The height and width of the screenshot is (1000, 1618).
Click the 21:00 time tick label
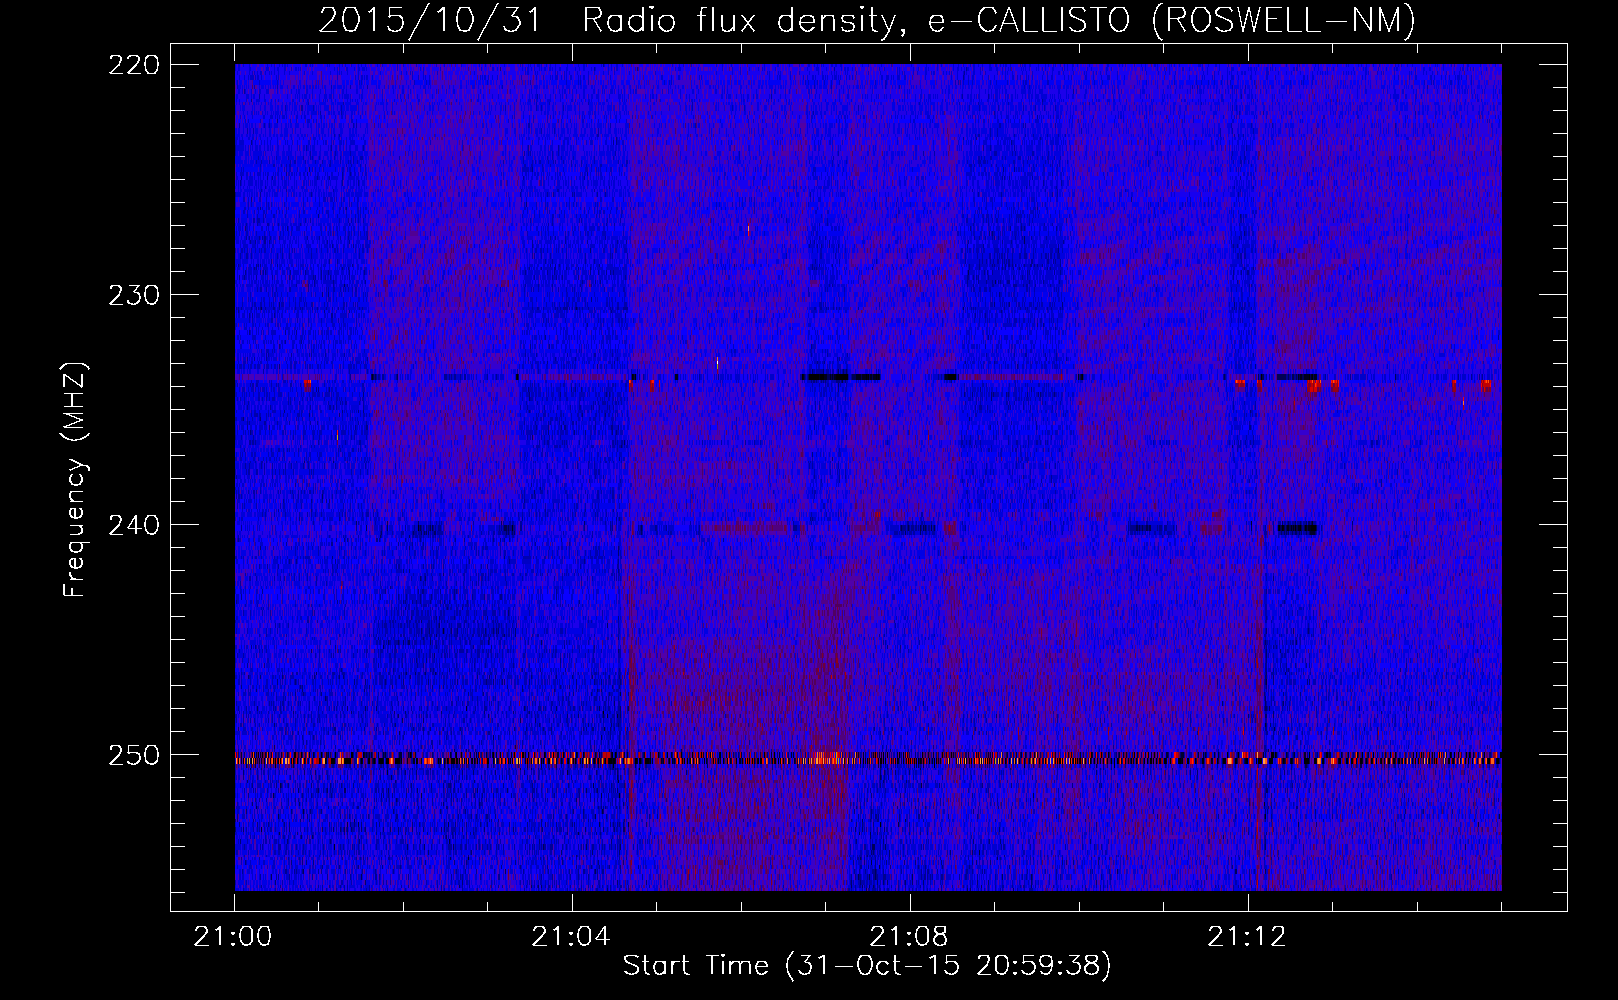(x=234, y=937)
